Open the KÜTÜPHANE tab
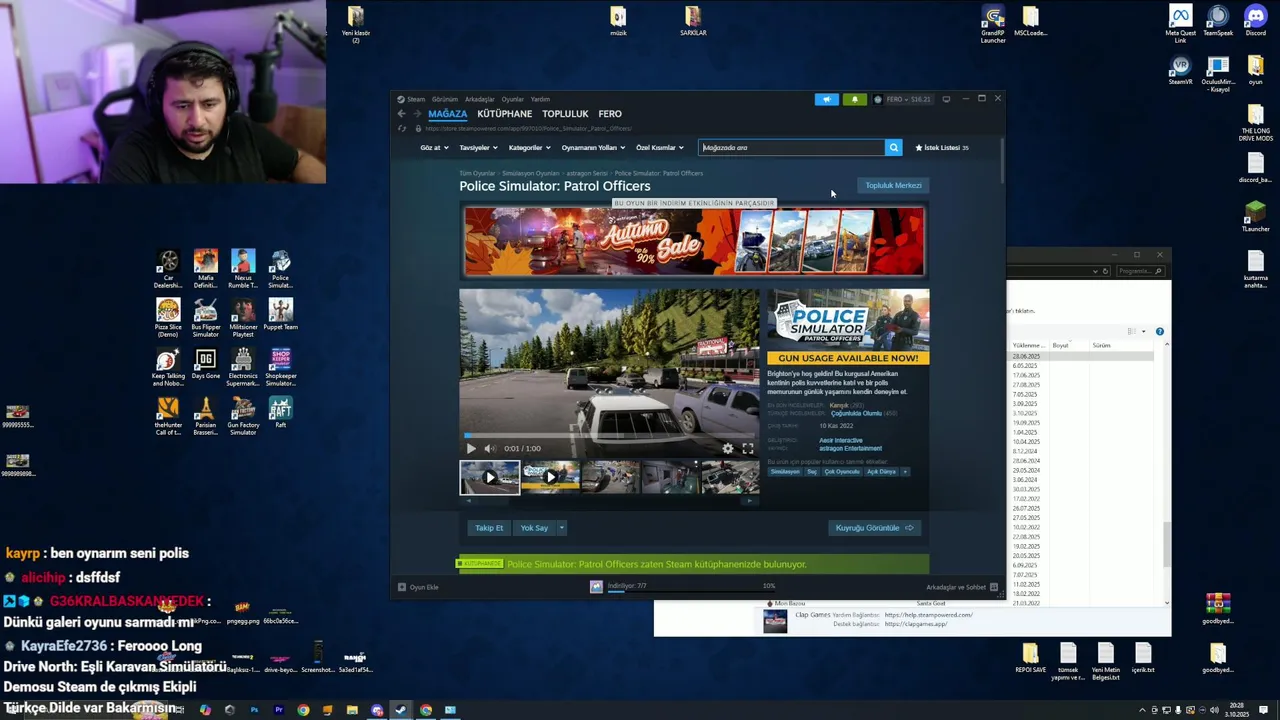This screenshot has width=1280, height=720. tap(504, 114)
